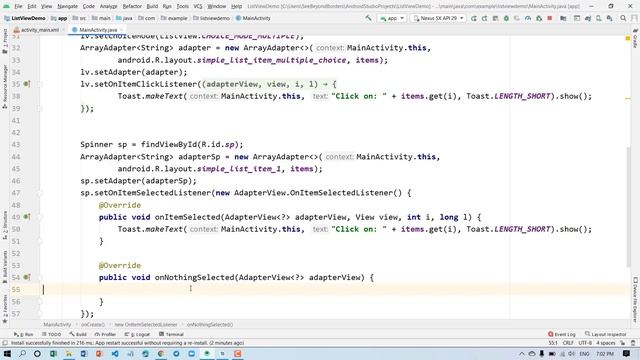The width and height of the screenshot is (640, 360).
Task: Toggle the read-only lock icon in status bar
Action: [x=623, y=343]
